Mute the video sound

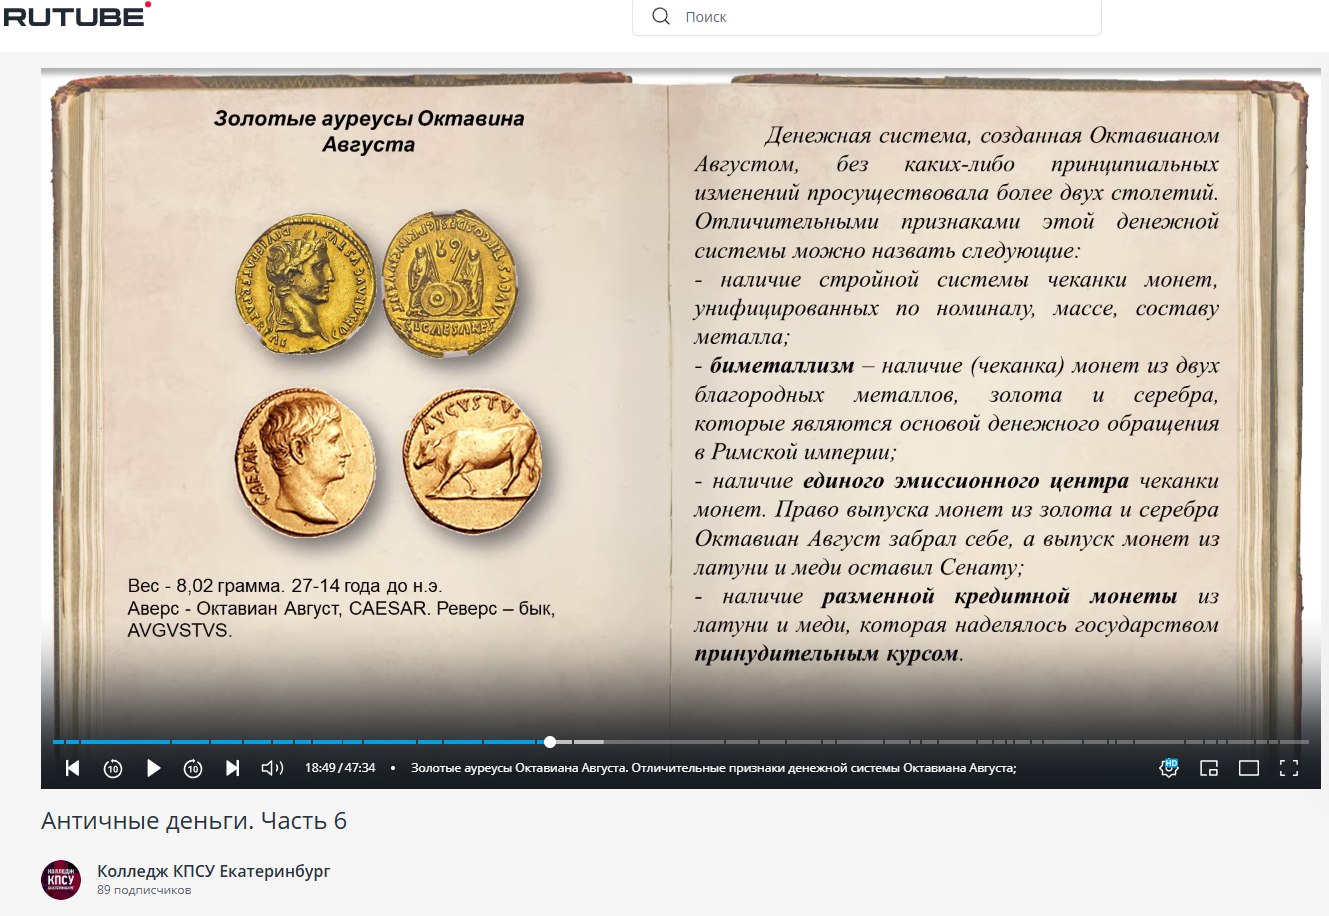click(272, 768)
